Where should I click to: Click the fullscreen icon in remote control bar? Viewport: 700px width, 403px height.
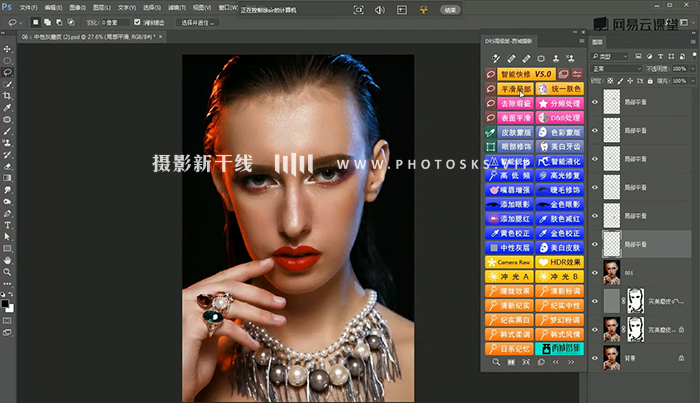pyautogui.click(x=358, y=10)
